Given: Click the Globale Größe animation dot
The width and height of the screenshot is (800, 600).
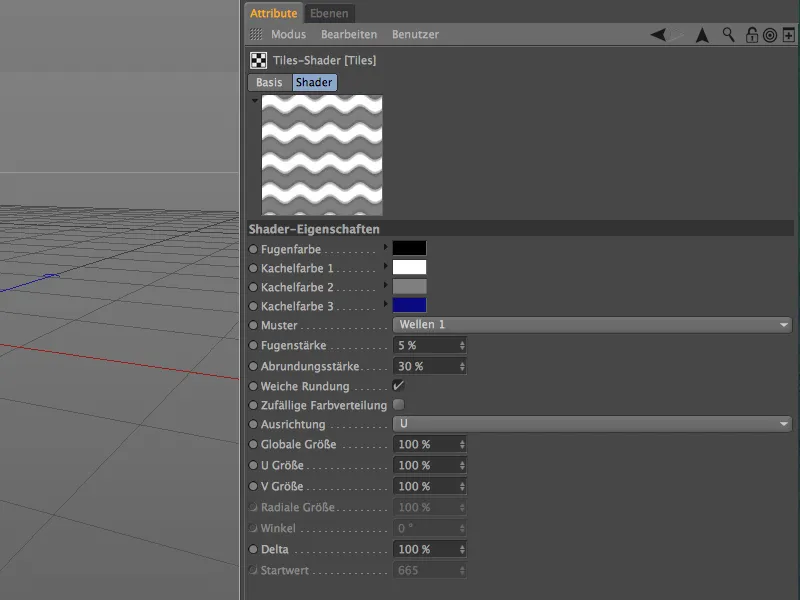Looking at the screenshot, I should coord(253,444).
